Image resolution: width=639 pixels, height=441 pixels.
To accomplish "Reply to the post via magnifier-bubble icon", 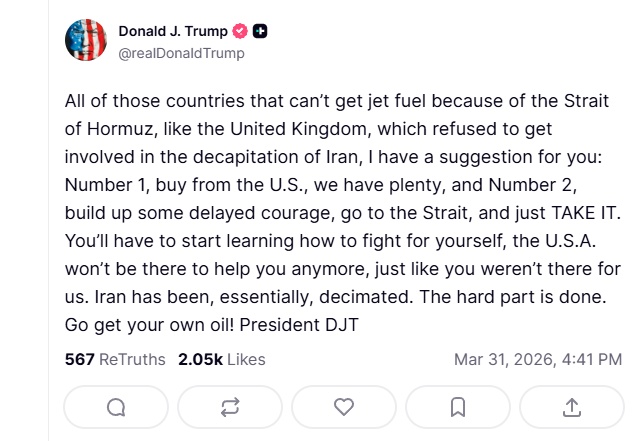I will [116, 407].
